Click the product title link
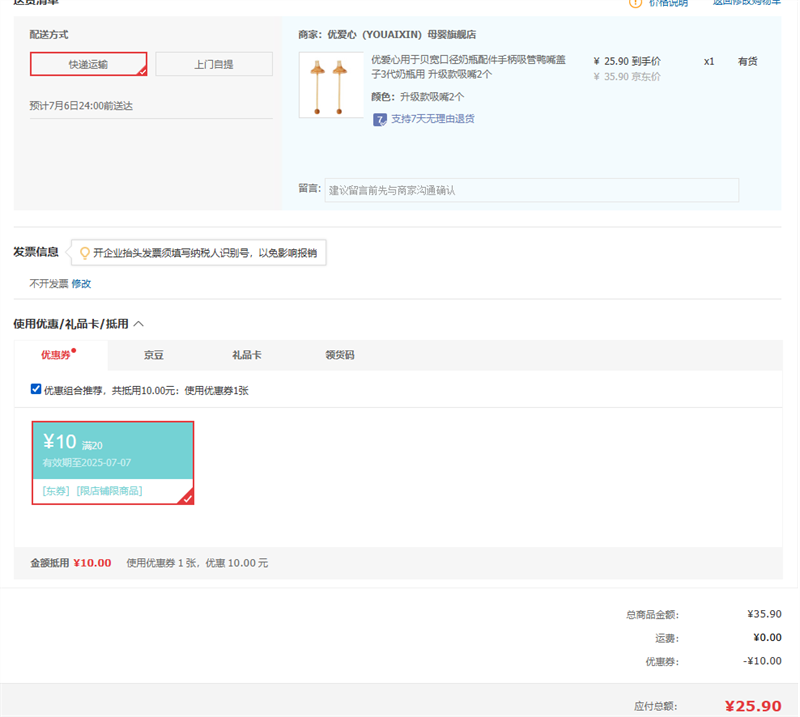 tap(468, 67)
